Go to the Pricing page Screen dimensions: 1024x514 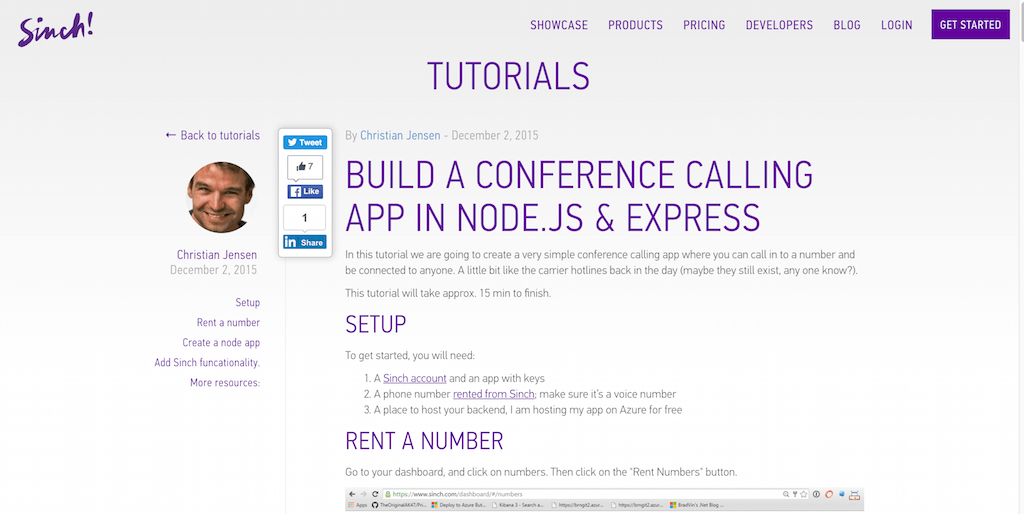[704, 25]
